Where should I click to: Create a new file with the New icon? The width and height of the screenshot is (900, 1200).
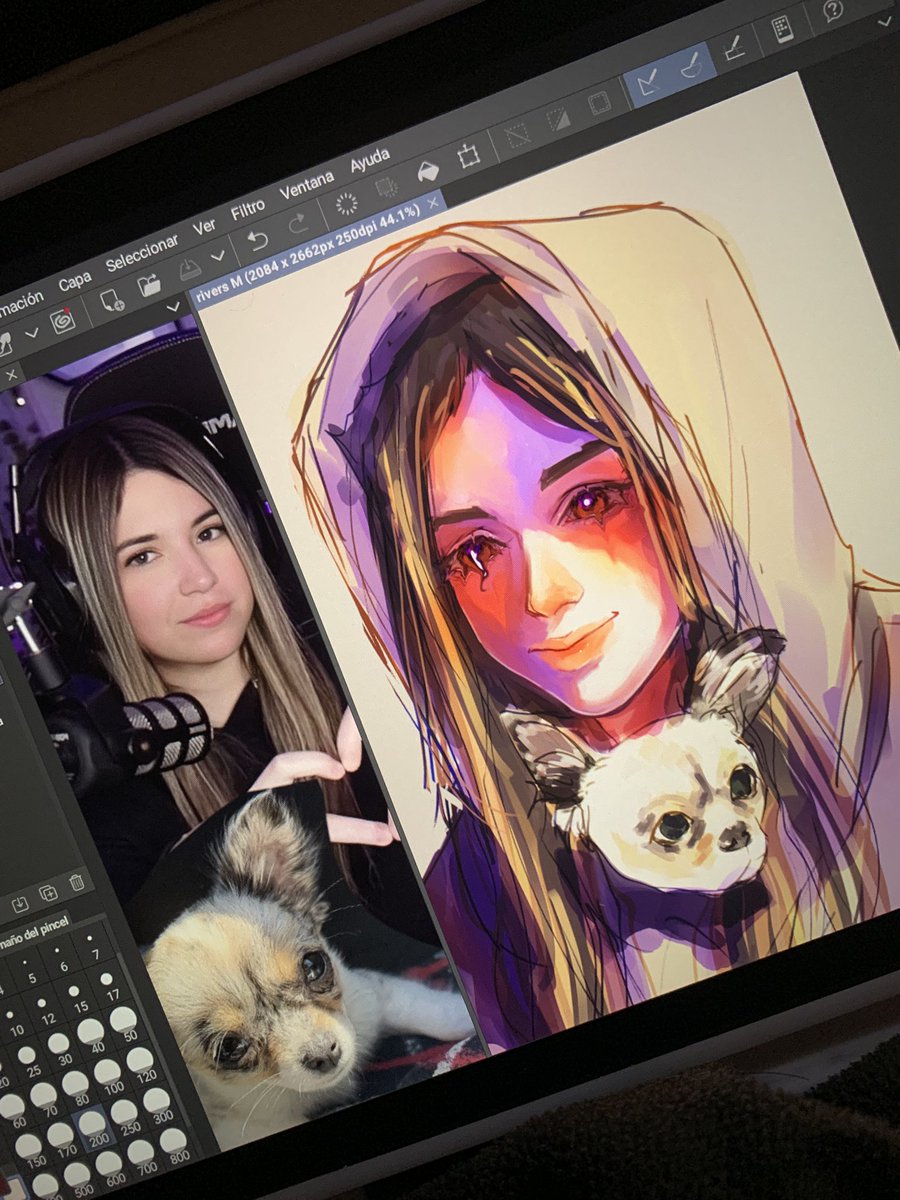pyautogui.click(x=112, y=300)
